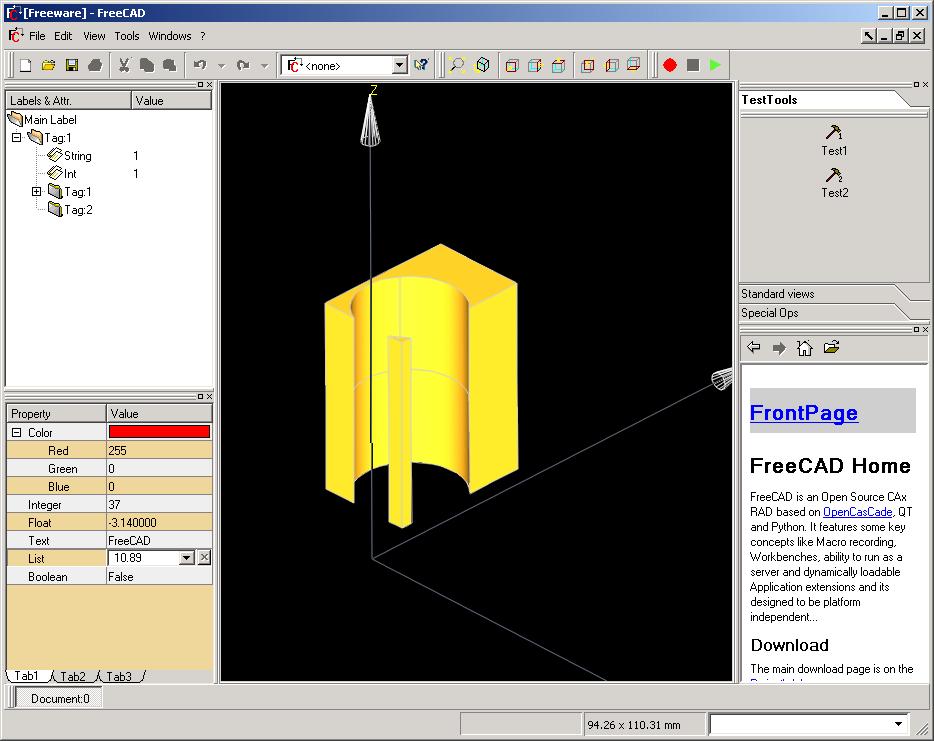Collapse the Color property group
The height and width of the screenshot is (741, 934).
pyautogui.click(x=16, y=433)
